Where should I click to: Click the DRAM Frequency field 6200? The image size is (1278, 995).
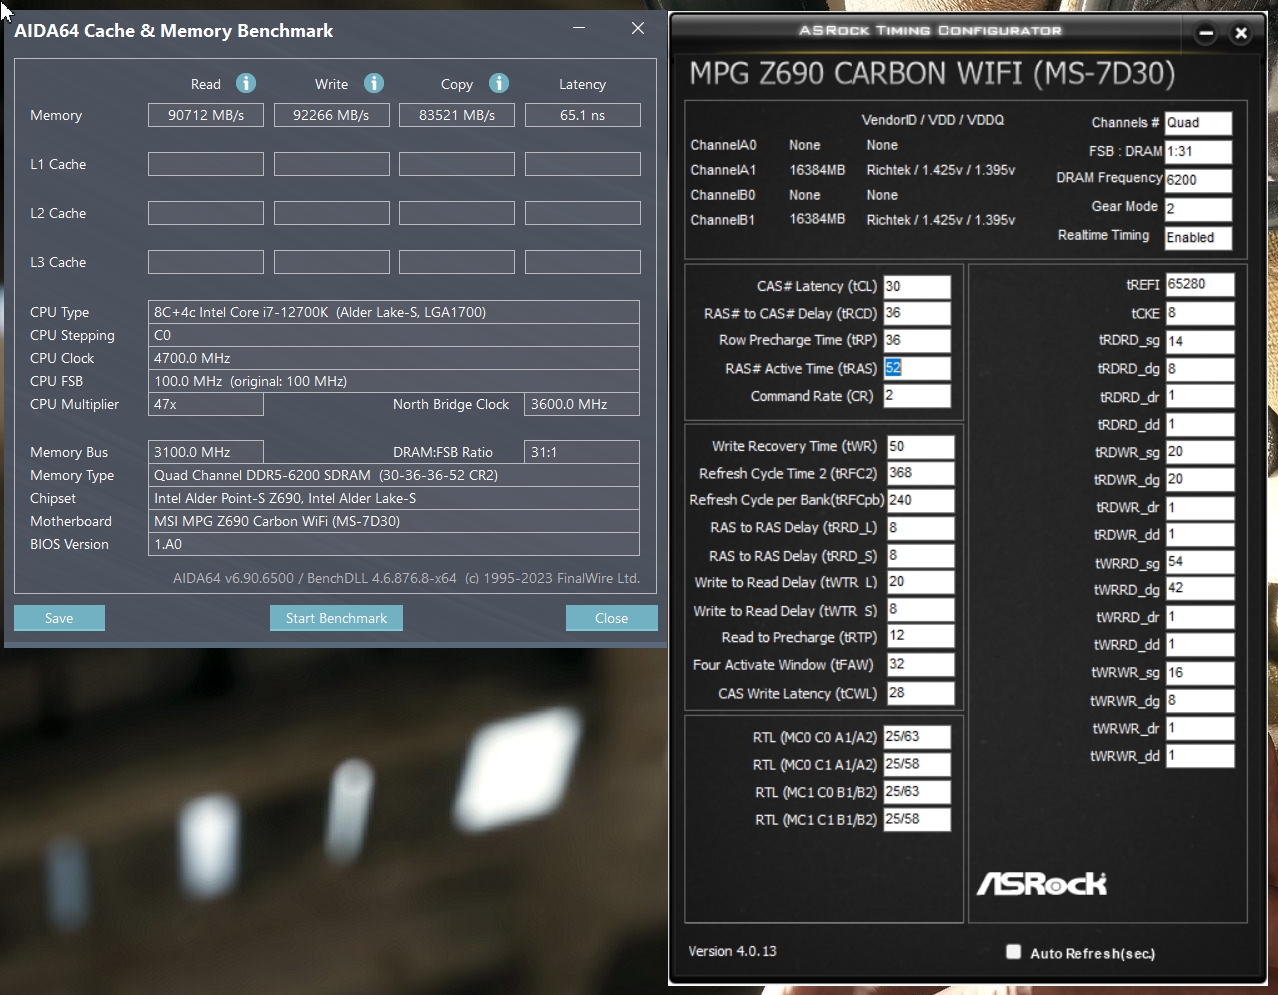point(1198,180)
